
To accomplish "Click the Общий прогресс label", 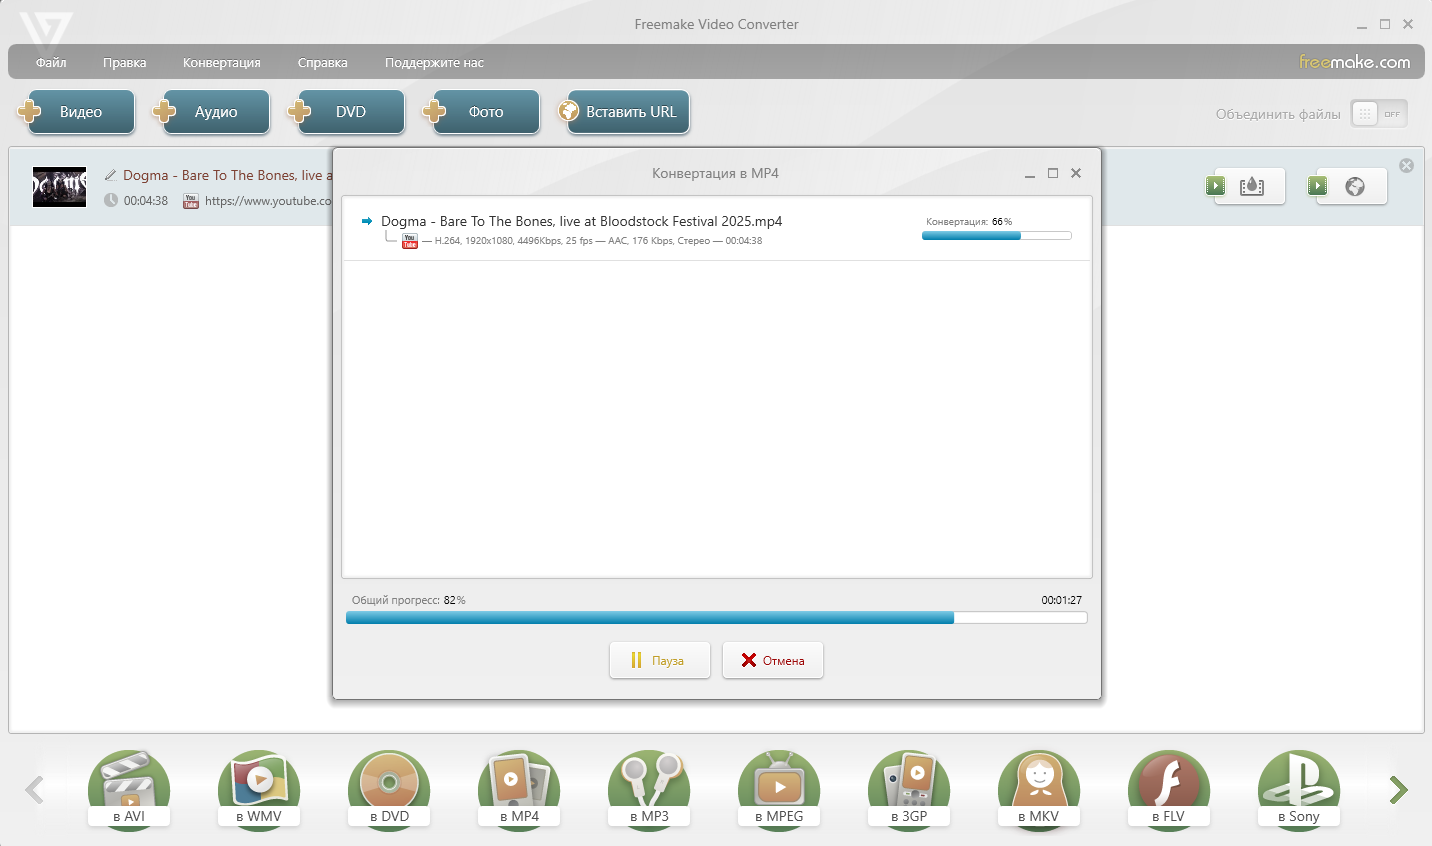I will [x=396, y=600].
